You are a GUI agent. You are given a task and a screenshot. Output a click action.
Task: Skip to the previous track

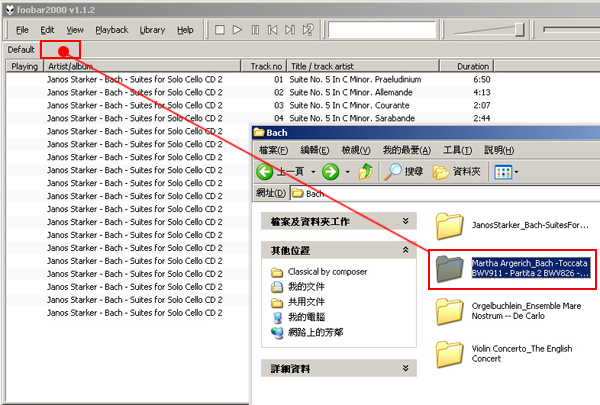pos(272,30)
